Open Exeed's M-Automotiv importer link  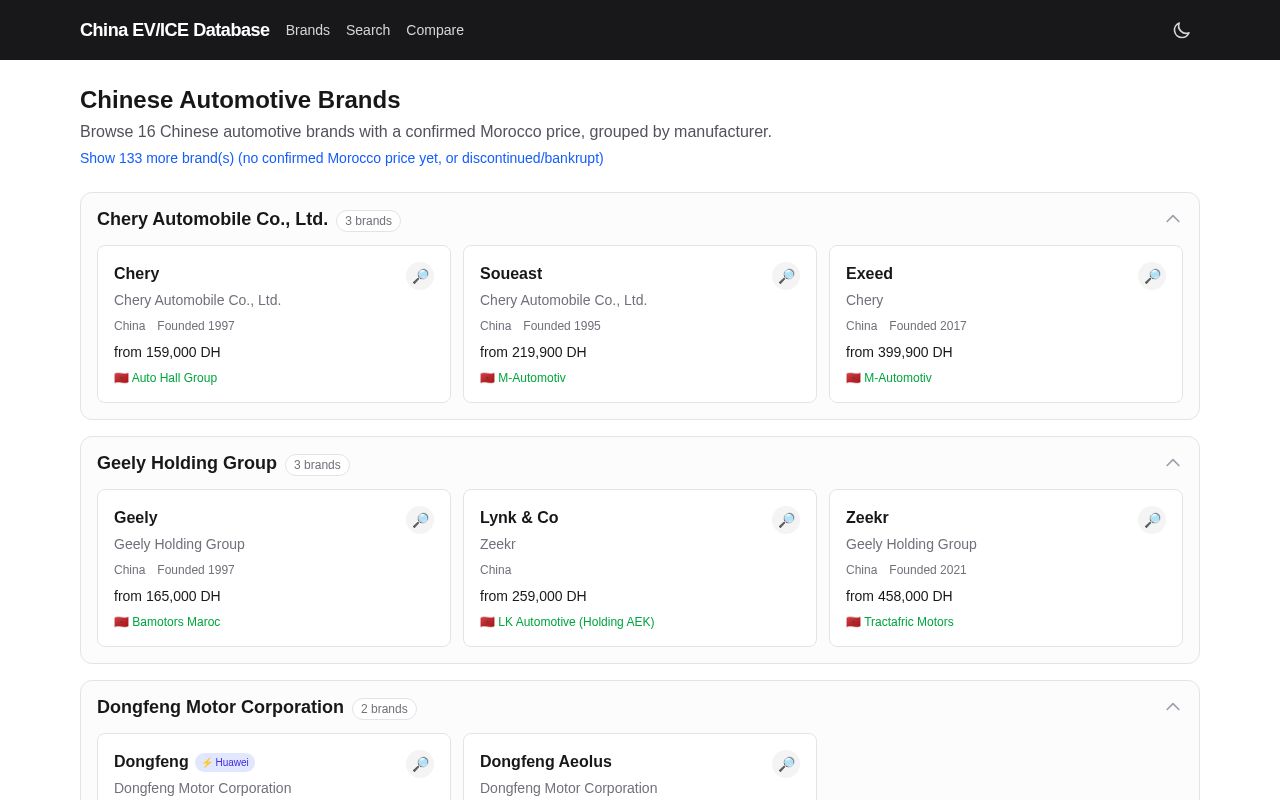(889, 378)
